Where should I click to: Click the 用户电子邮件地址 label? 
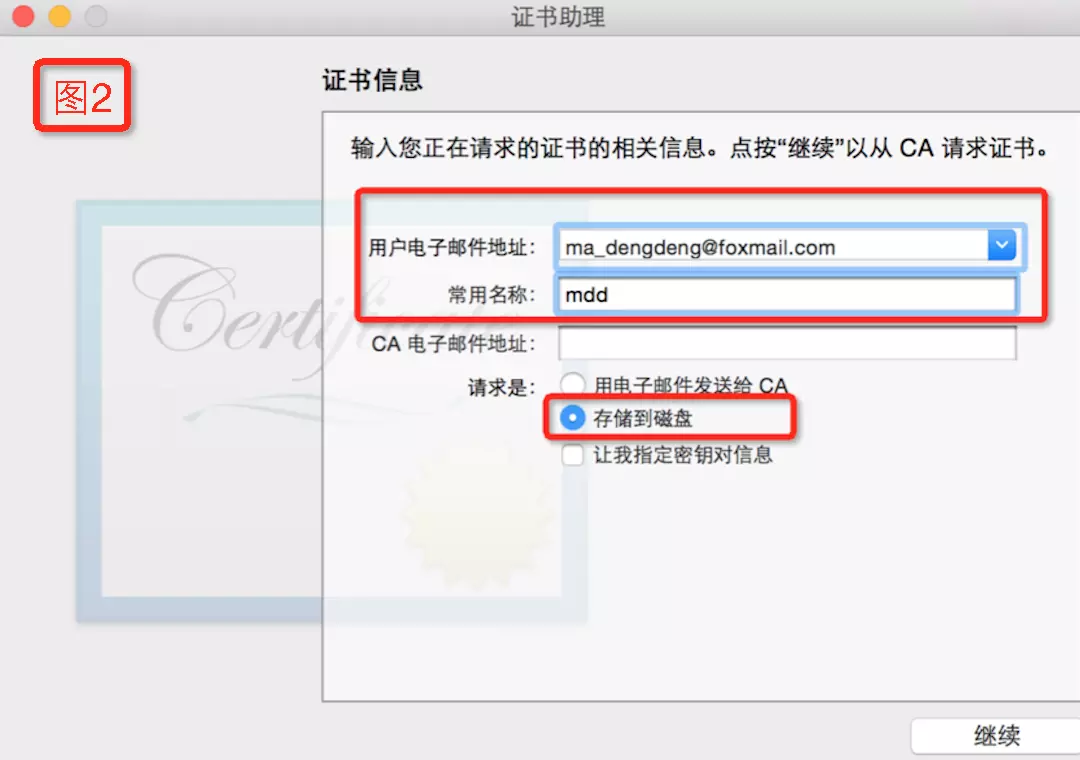click(452, 247)
